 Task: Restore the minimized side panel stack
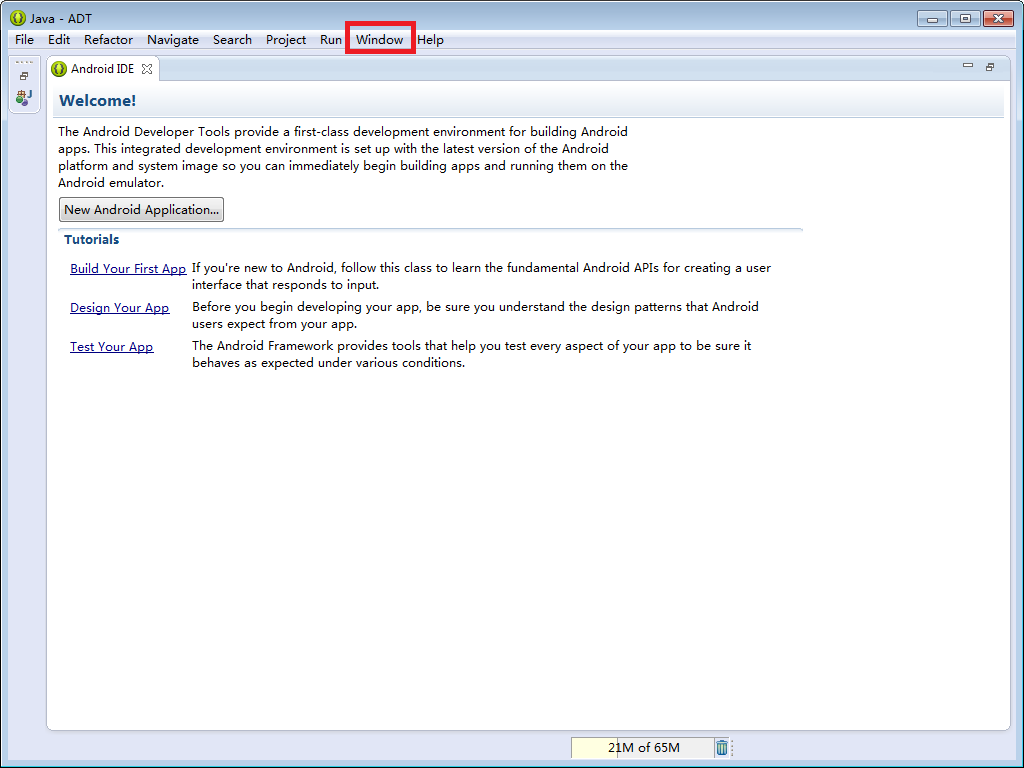pos(24,76)
